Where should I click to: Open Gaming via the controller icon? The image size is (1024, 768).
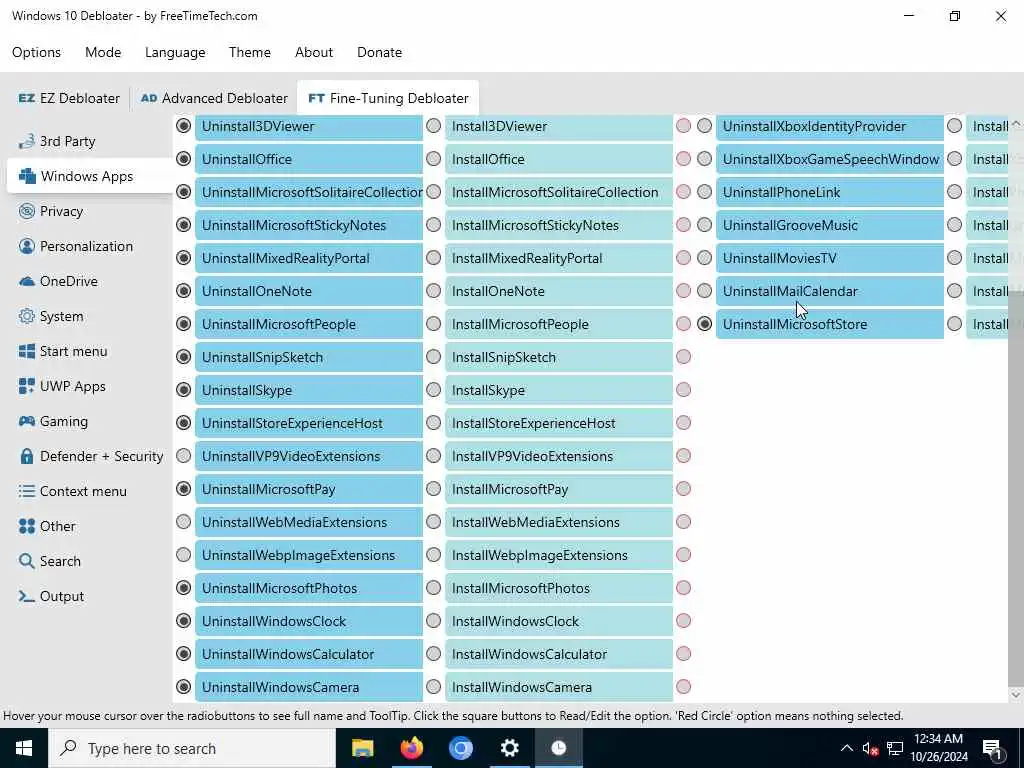27,421
